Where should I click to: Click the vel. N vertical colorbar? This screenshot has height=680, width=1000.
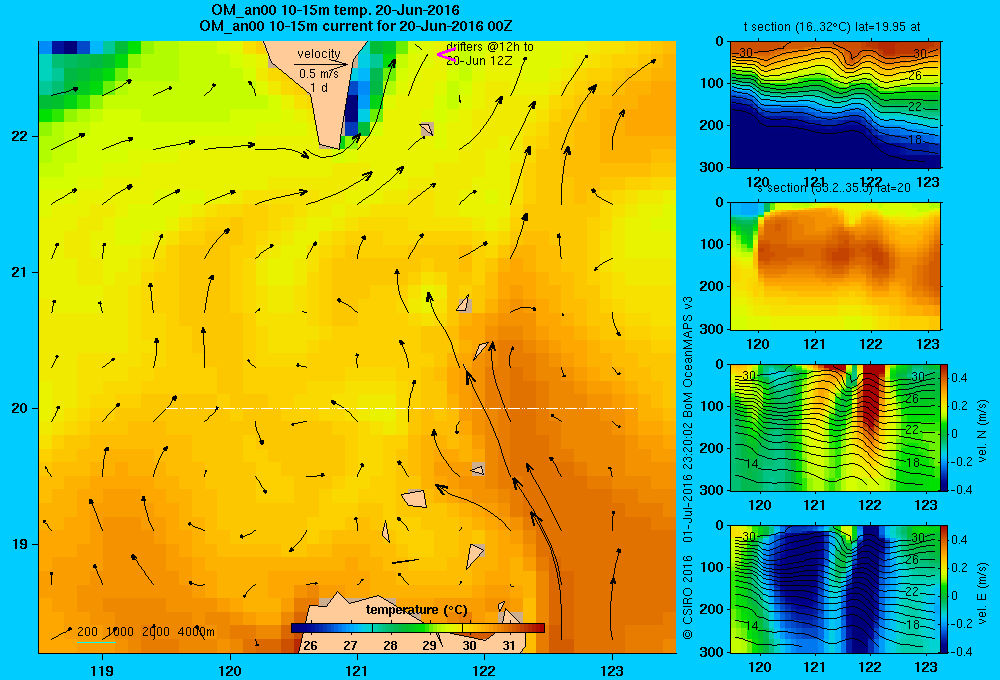(944, 427)
